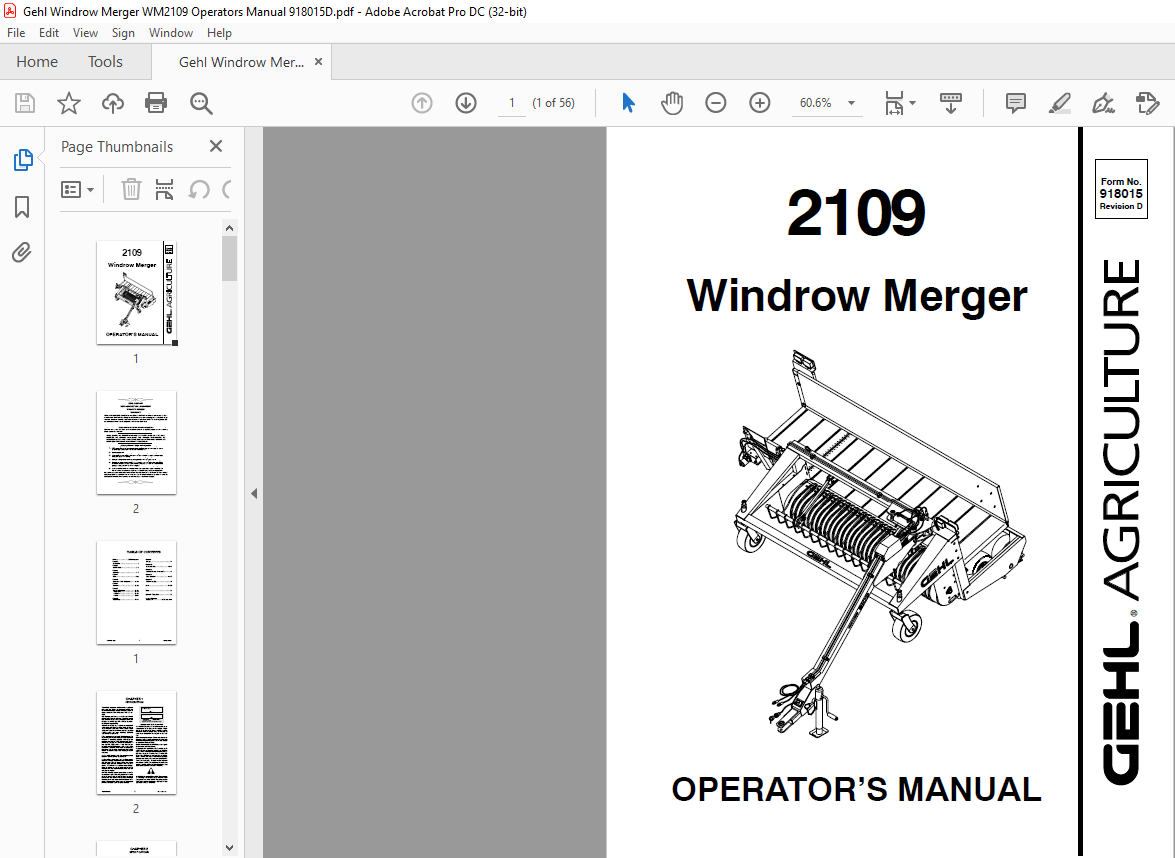The width and height of the screenshot is (1175, 858).
Task: Click the "OPERATOR'S MANUAL" heading
Action: (x=856, y=789)
